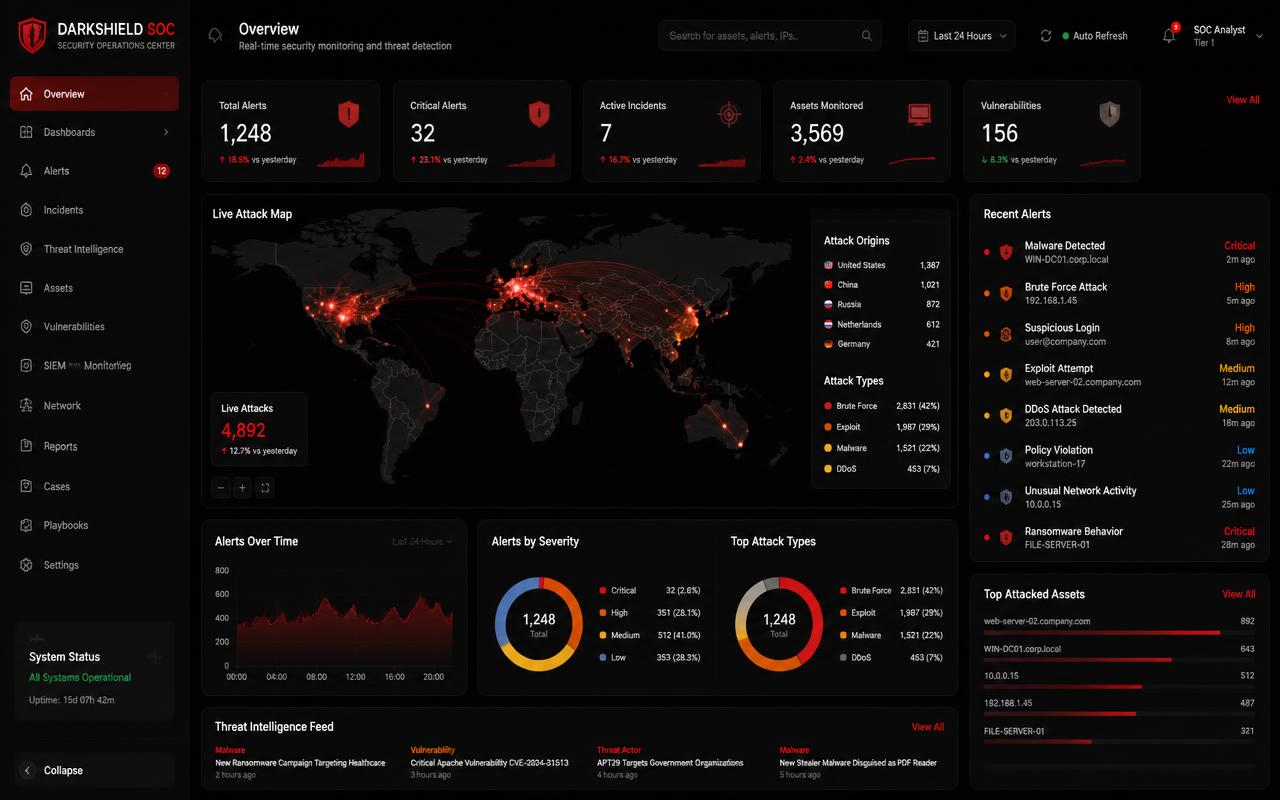Viewport: 1280px width, 800px height.
Task: Go to Playbooks in the sidebar
Action: pos(95,525)
